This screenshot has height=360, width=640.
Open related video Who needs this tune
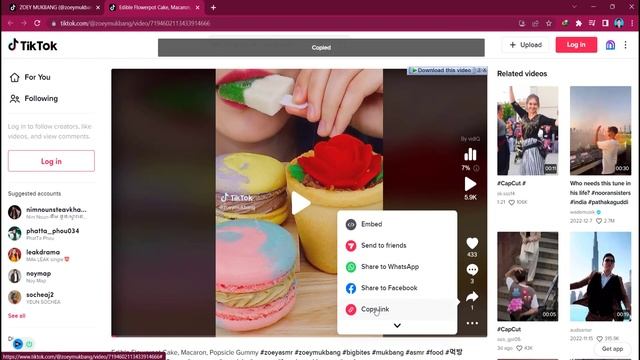600,131
